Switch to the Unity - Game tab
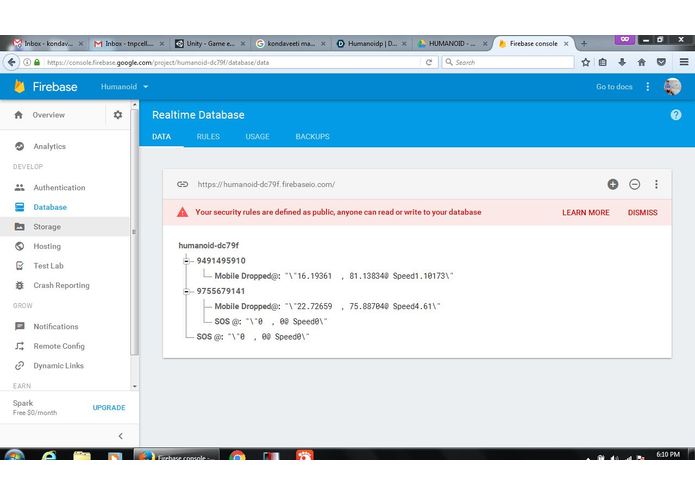695x494 pixels. [x=211, y=43]
